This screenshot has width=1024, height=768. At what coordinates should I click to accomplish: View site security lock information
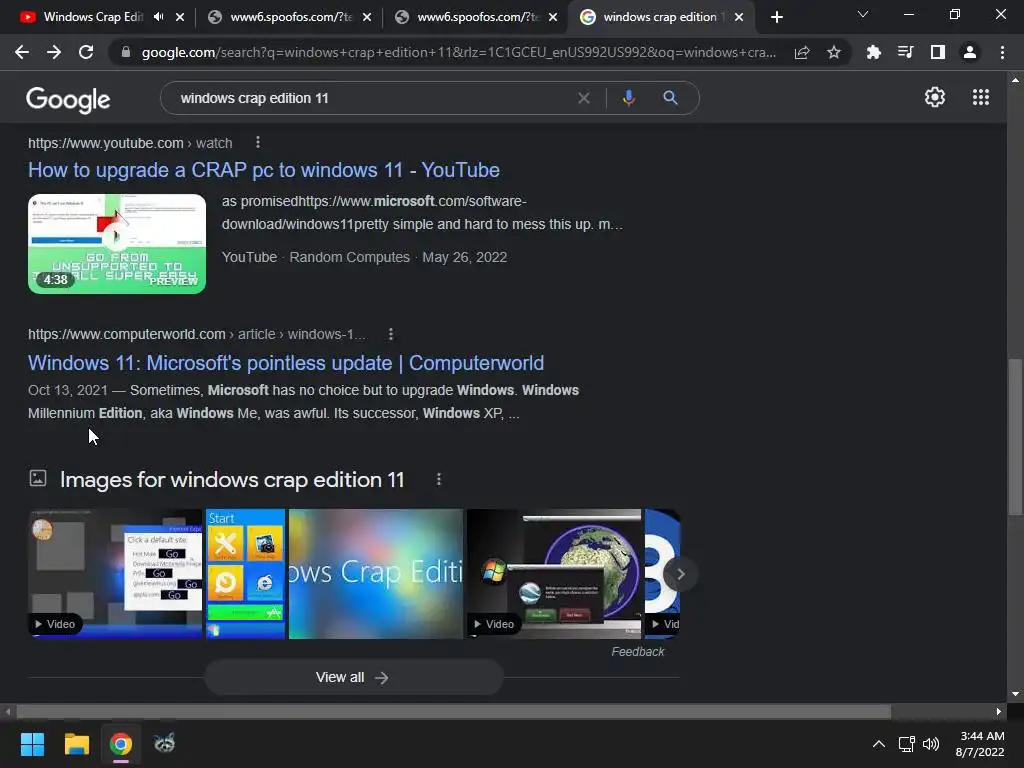pos(125,52)
